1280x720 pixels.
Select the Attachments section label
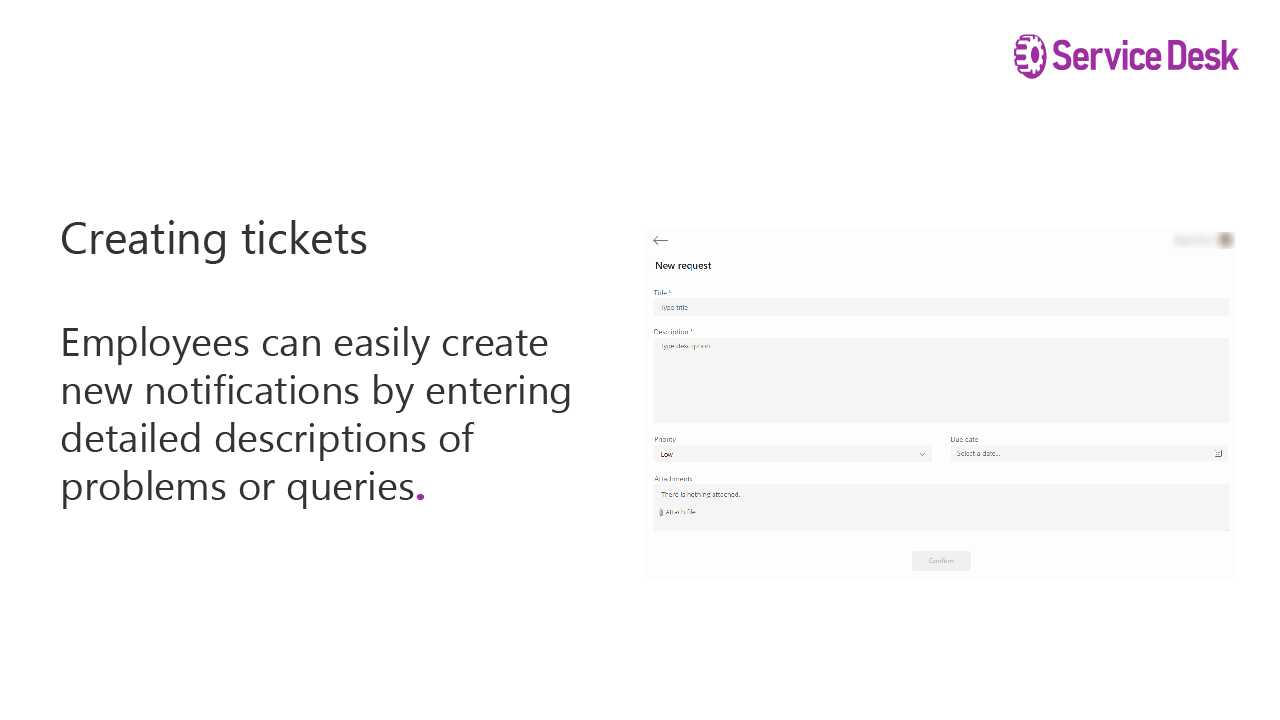[x=672, y=478]
